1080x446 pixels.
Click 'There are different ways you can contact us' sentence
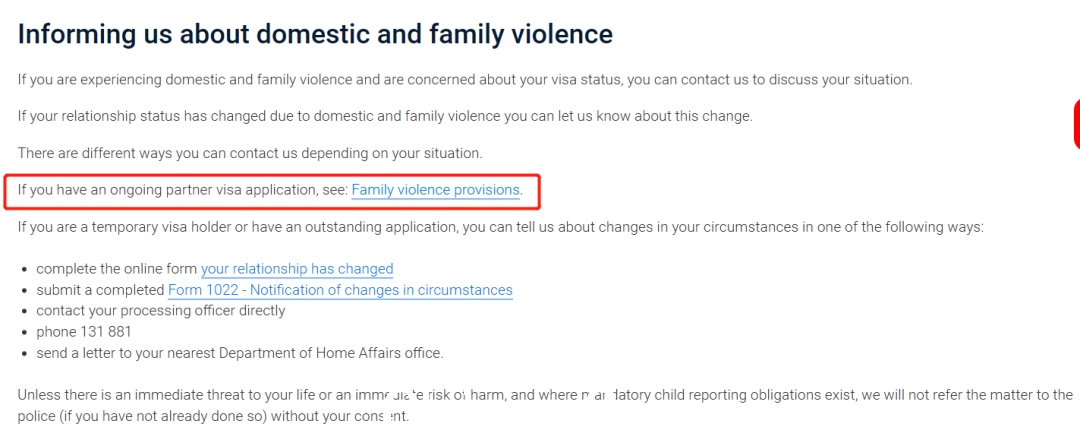251,152
